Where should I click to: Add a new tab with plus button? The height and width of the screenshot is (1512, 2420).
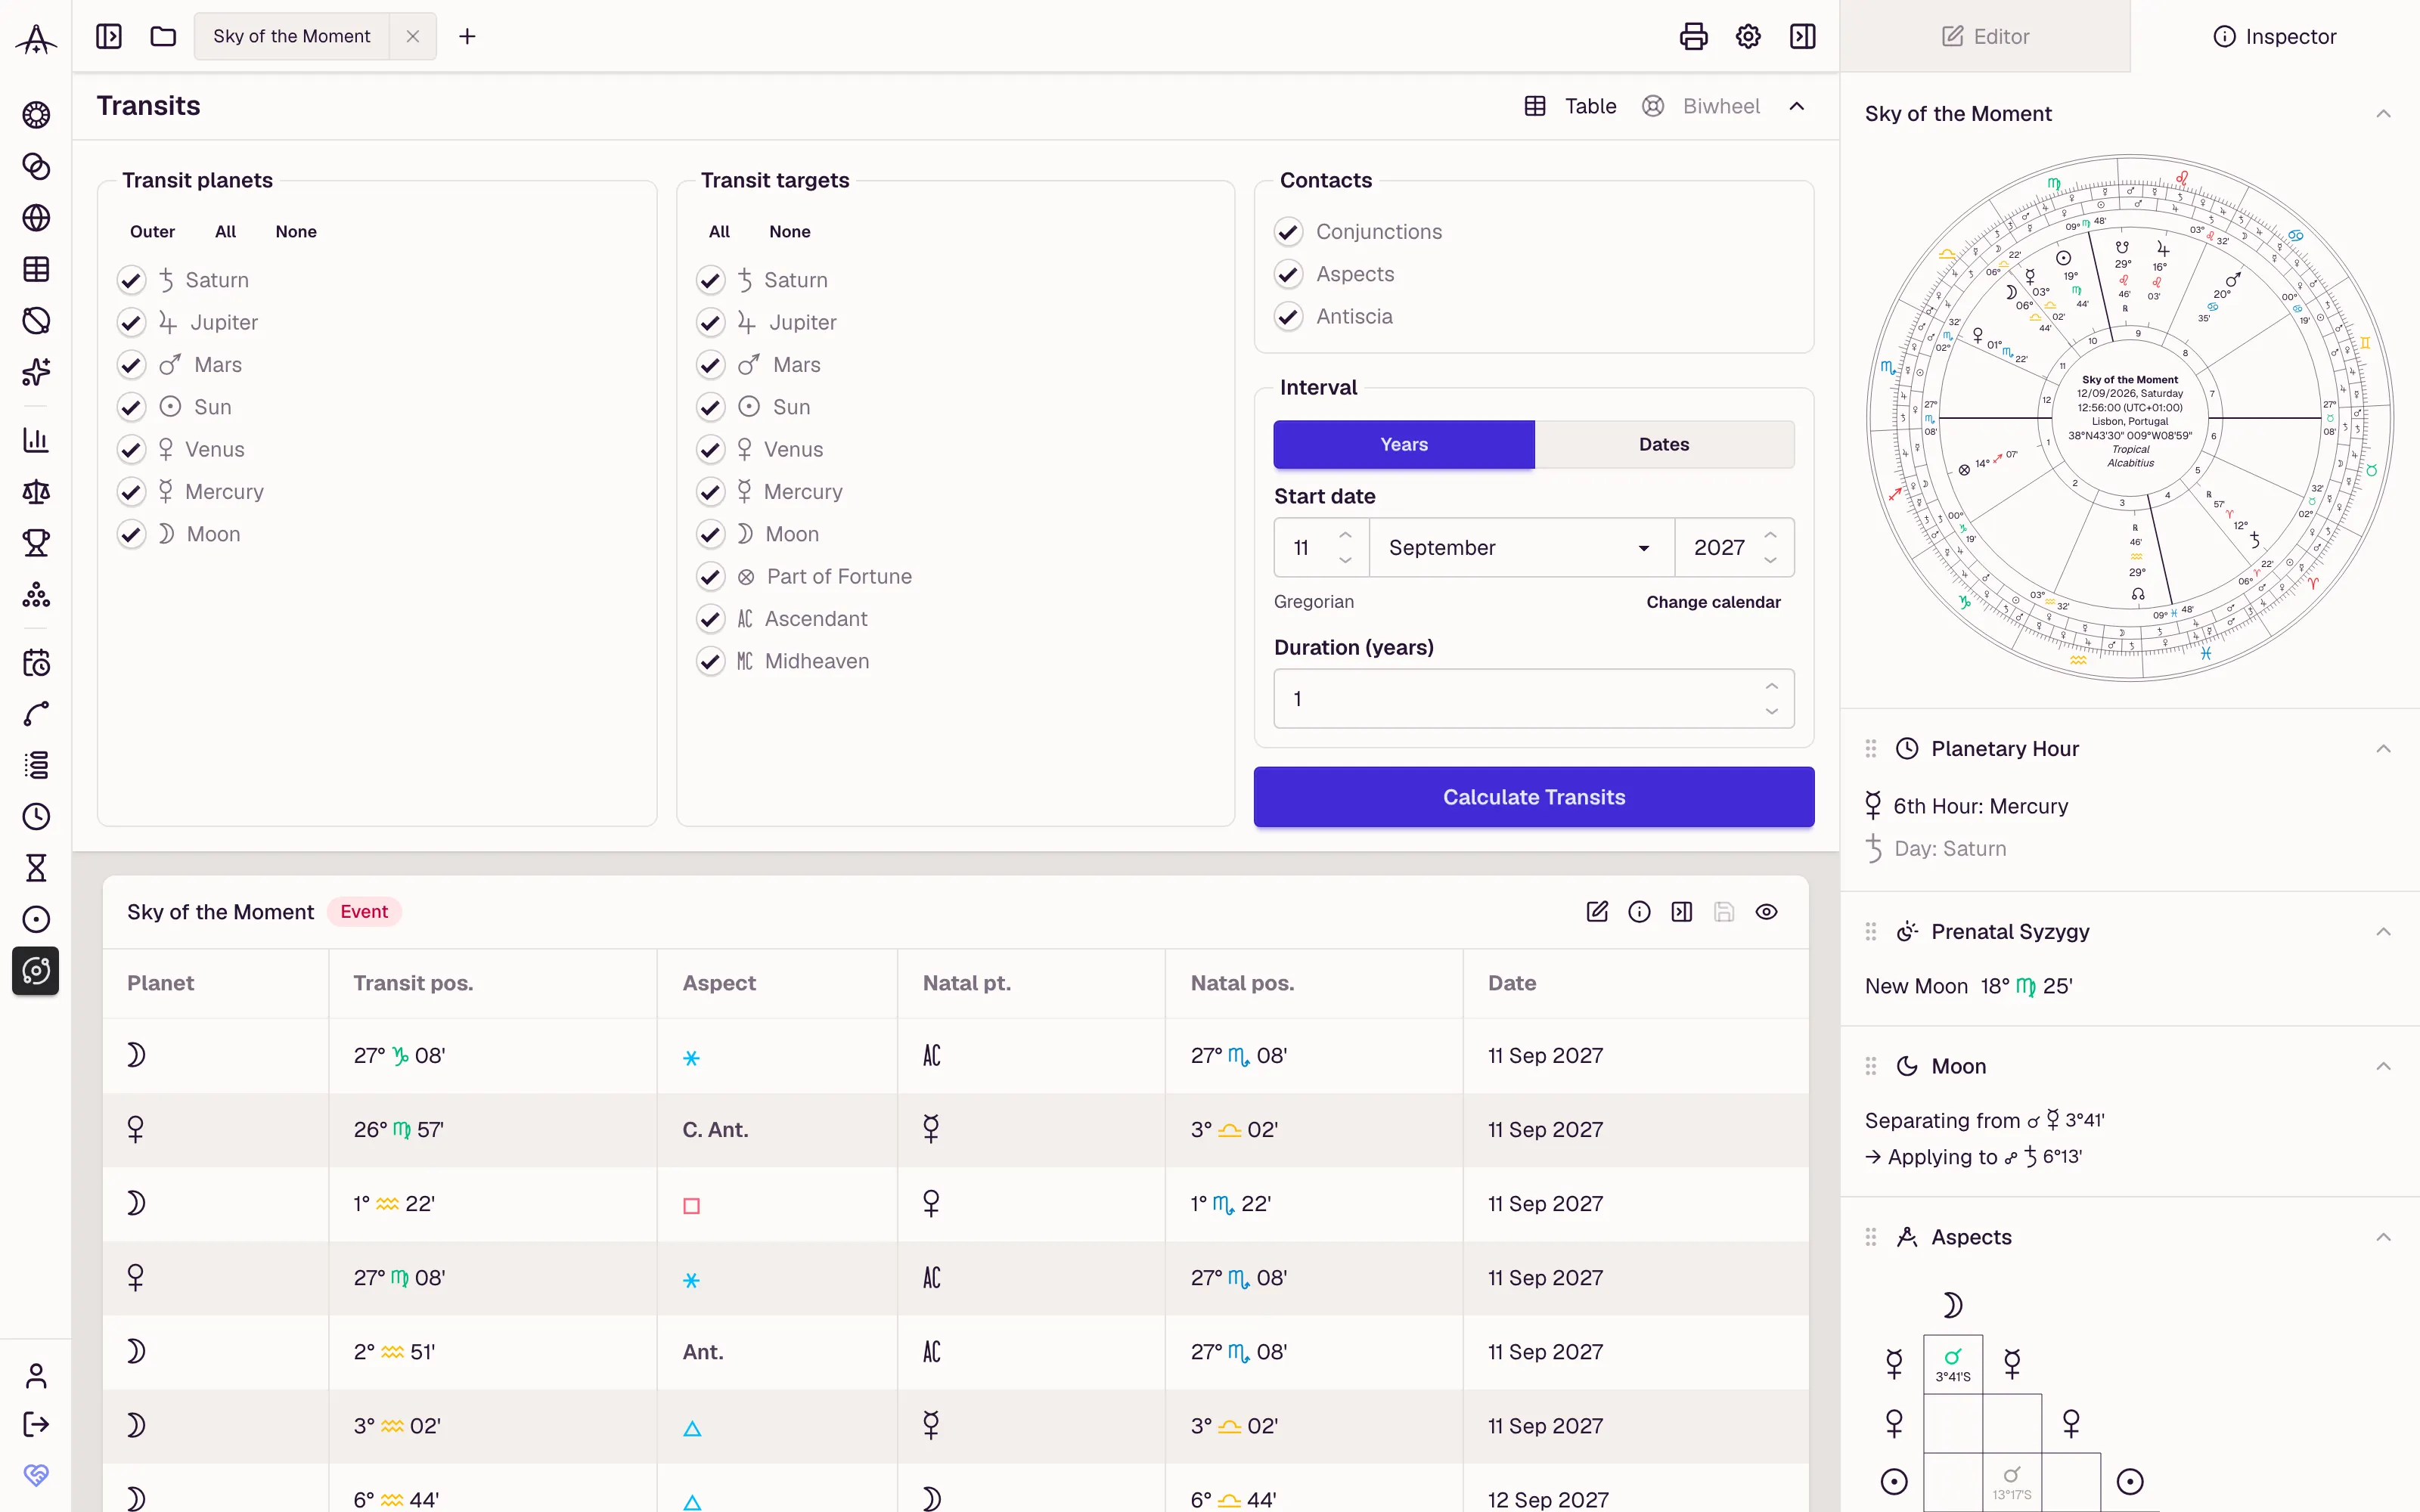[467, 37]
